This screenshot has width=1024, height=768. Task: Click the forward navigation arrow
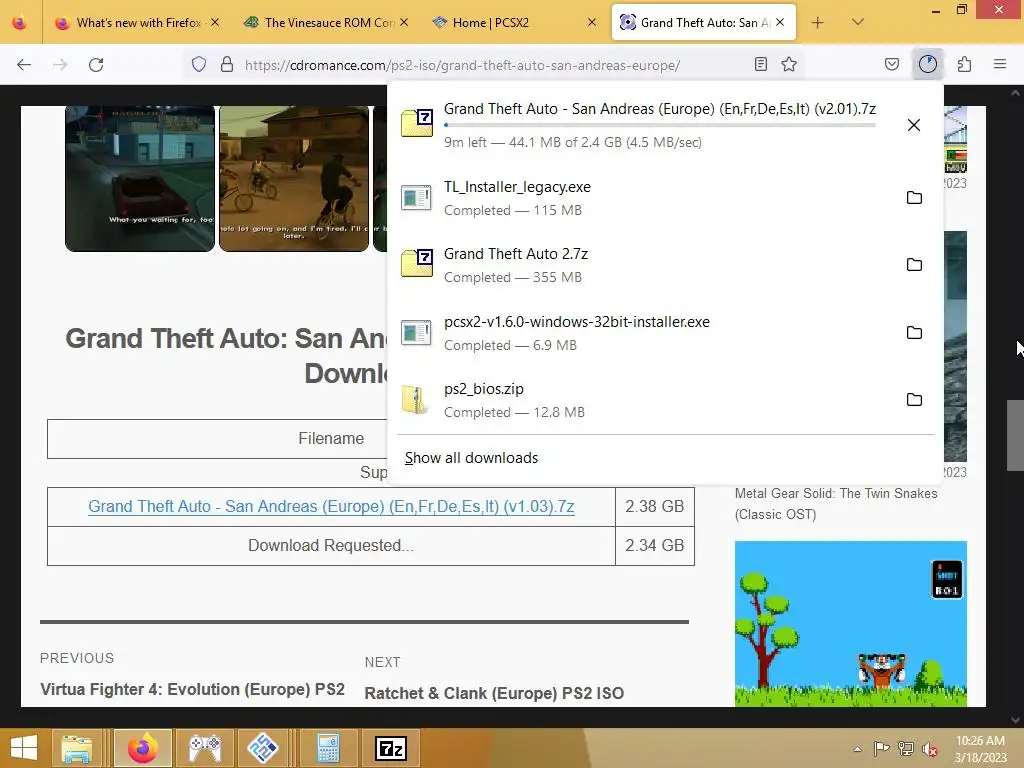pyautogui.click(x=60, y=64)
